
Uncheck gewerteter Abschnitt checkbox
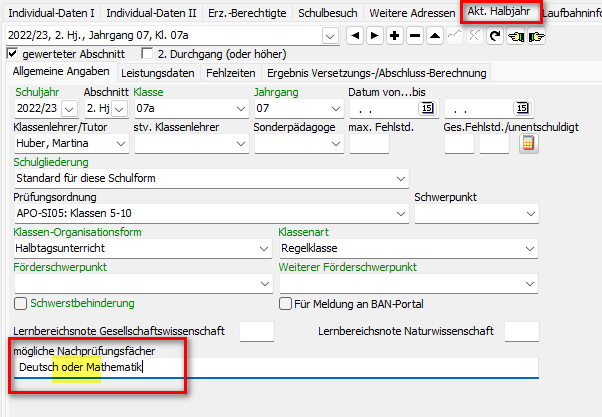pyautogui.click(x=12, y=53)
